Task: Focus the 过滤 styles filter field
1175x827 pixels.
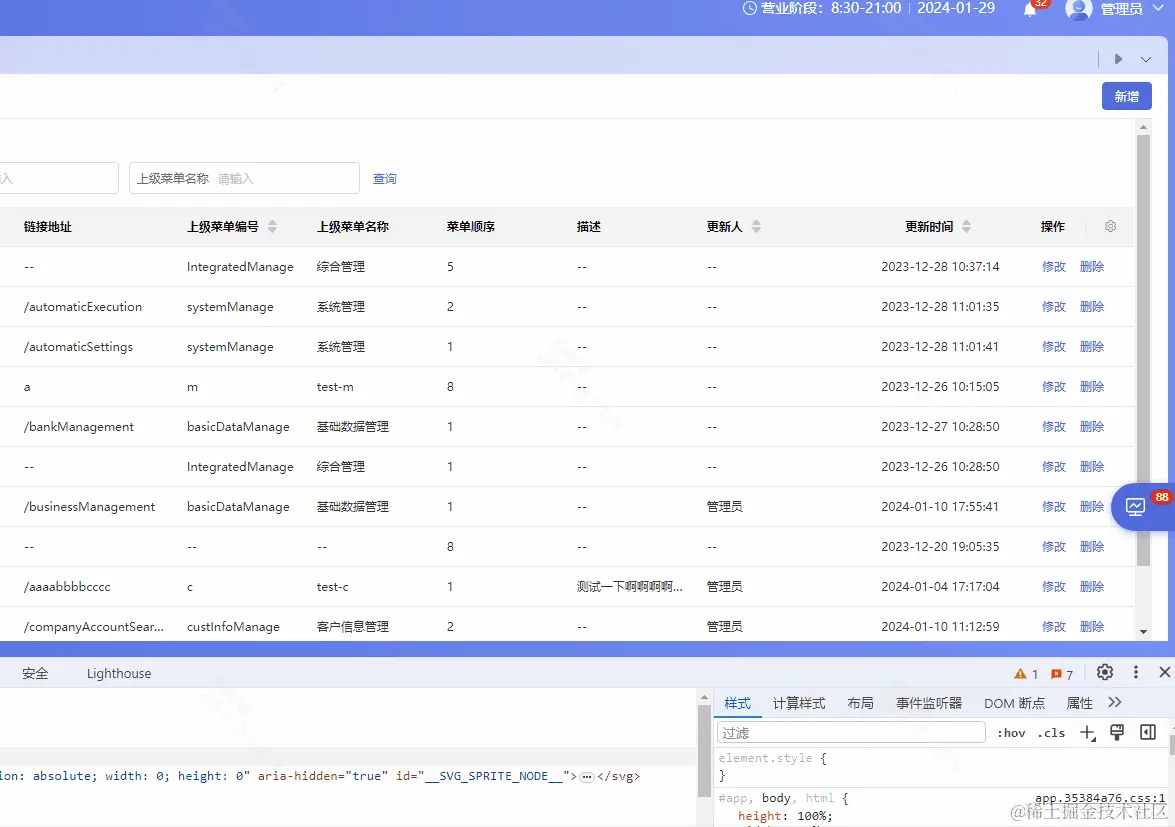Action: point(851,733)
